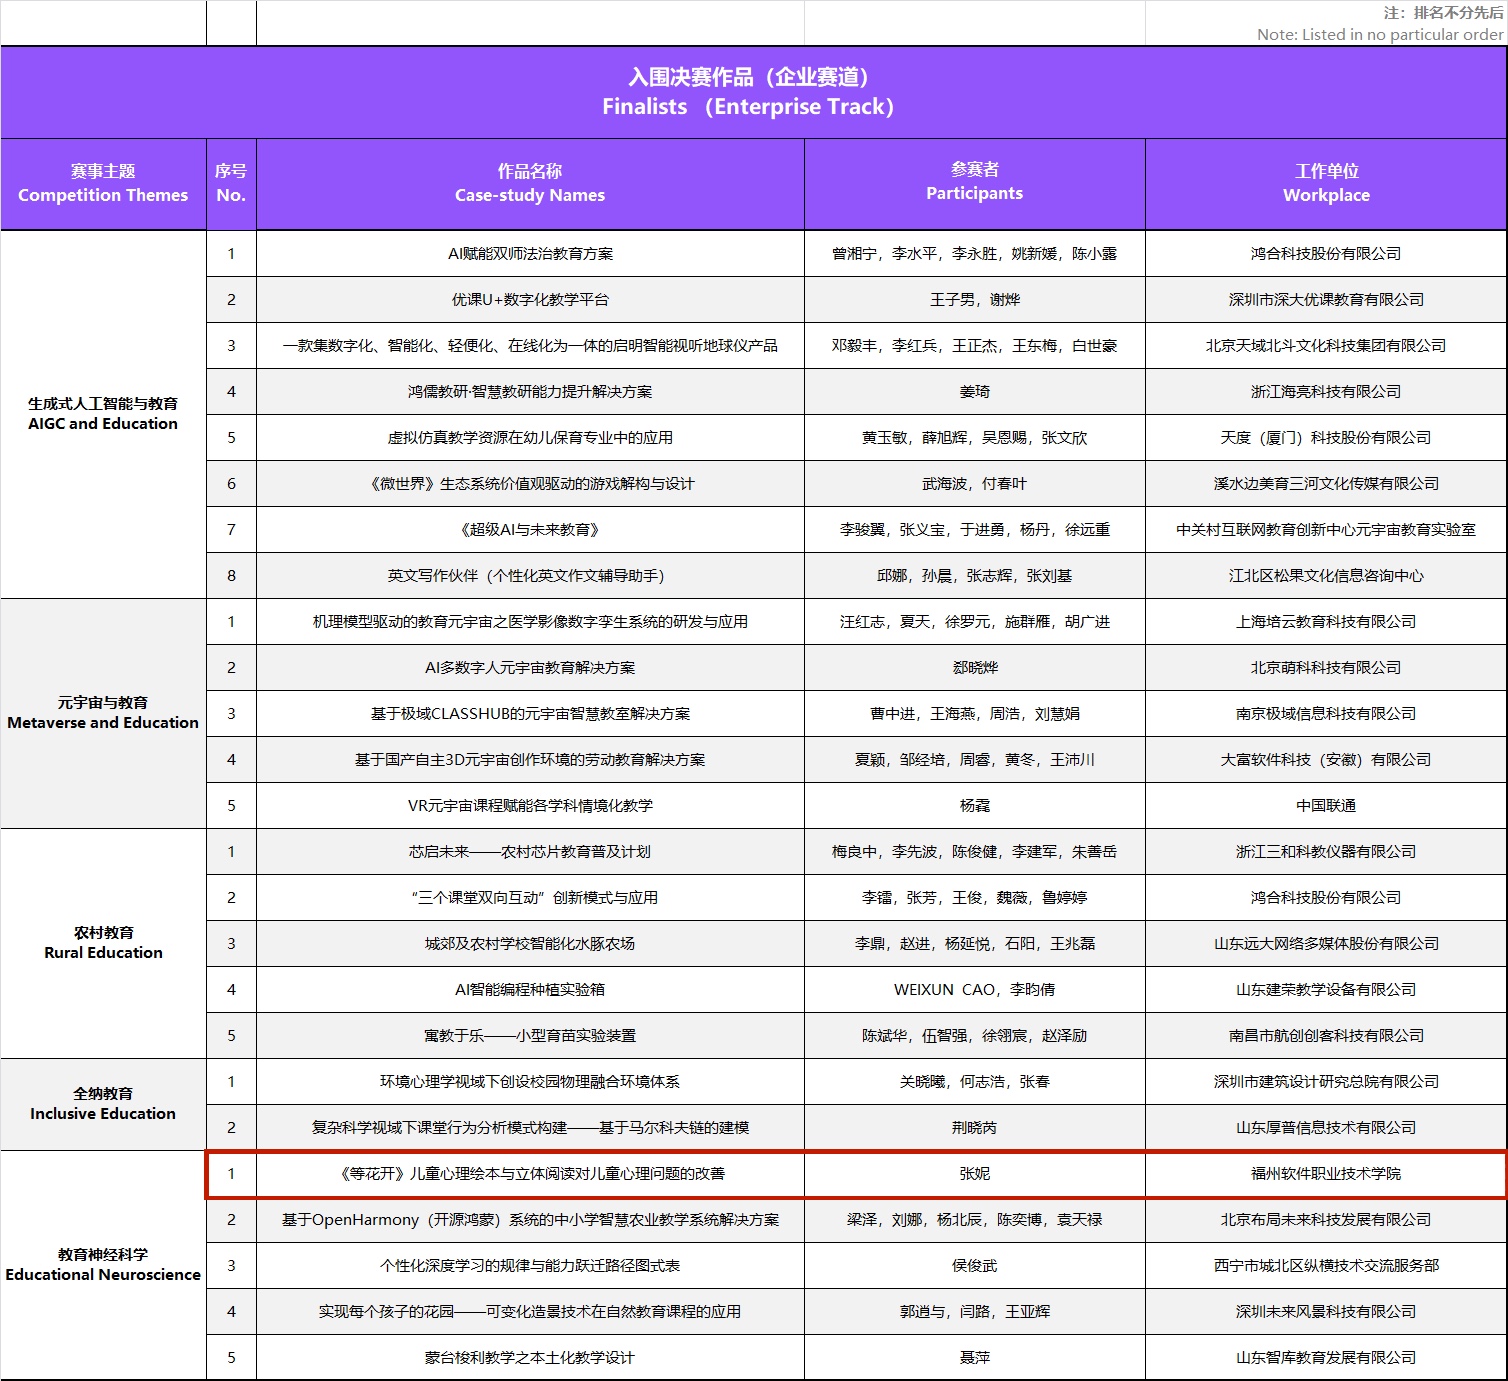The width and height of the screenshot is (1508, 1381).
Task: Select the Competition Themes header cell
Action: 103,184
